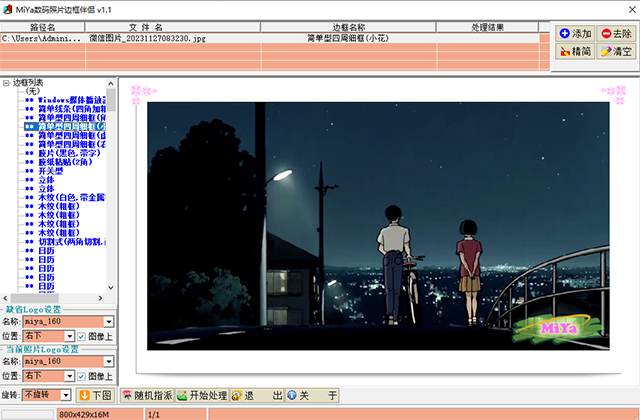This screenshot has width=640, height=420.
Task: Go to next picture with 下图
Action: pyautogui.click(x=96, y=395)
